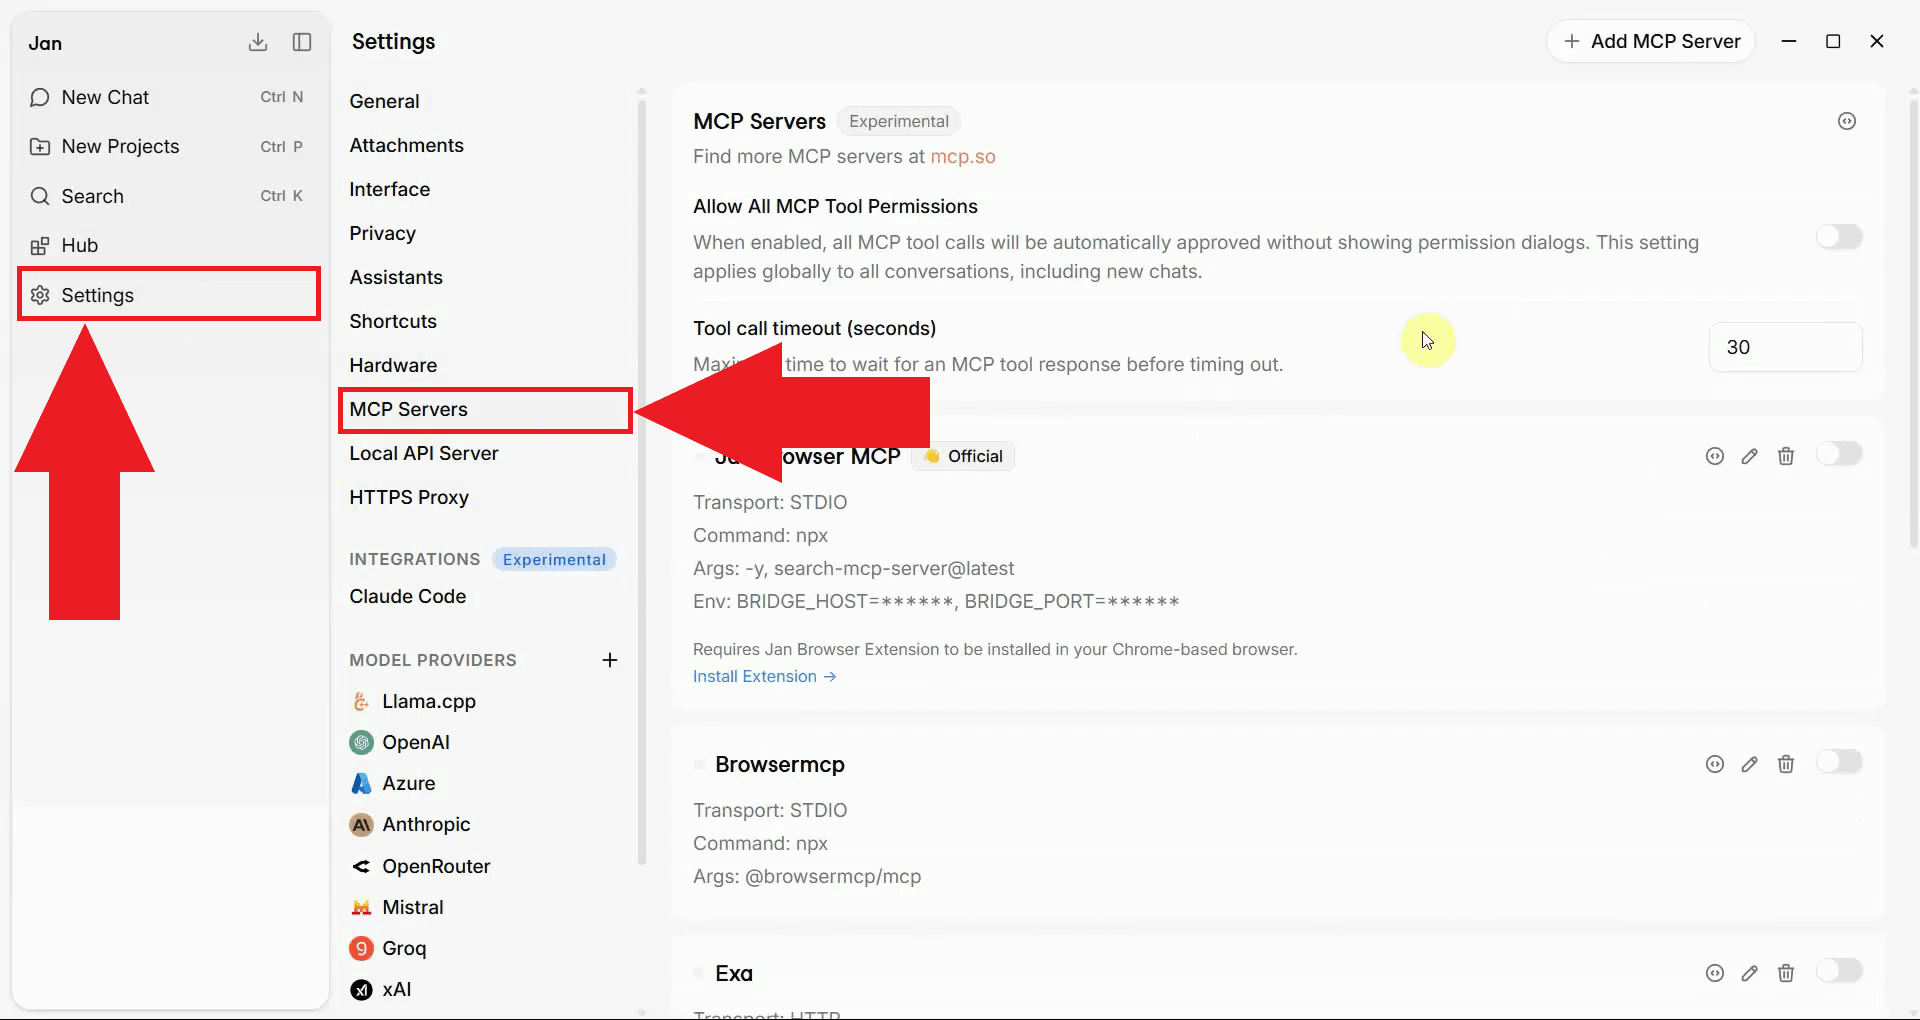Image resolution: width=1920 pixels, height=1020 pixels.
Task: Open Claude Code integration settings
Action: point(407,596)
